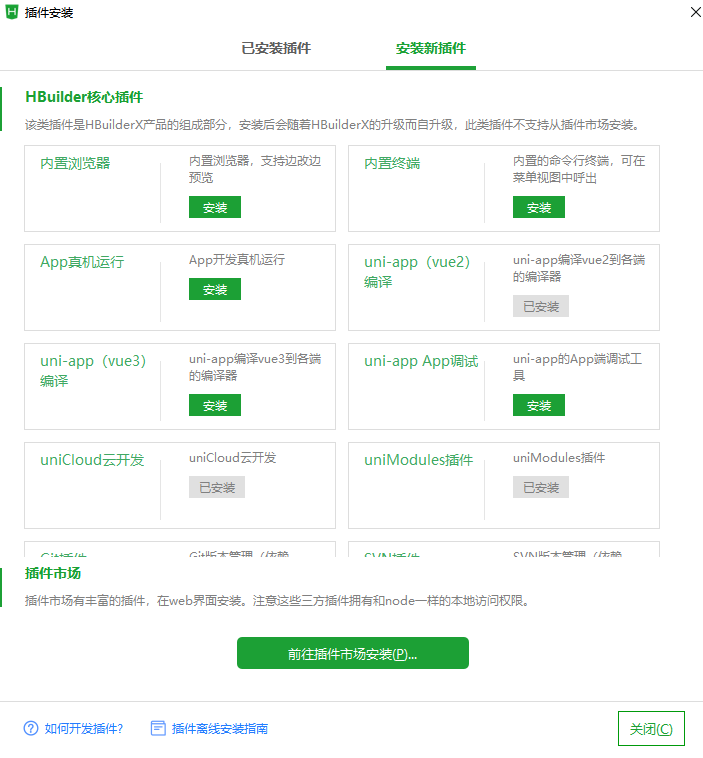Image resolution: width=703 pixels, height=758 pixels.
Task: Close the plugin install window
Action: pos(651,728)
